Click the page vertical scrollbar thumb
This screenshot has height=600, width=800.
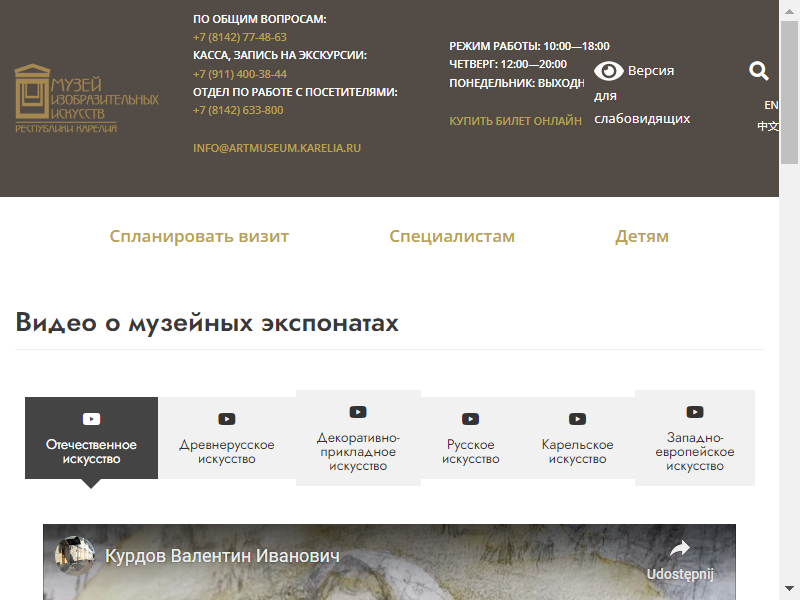[x=789, y=92]
